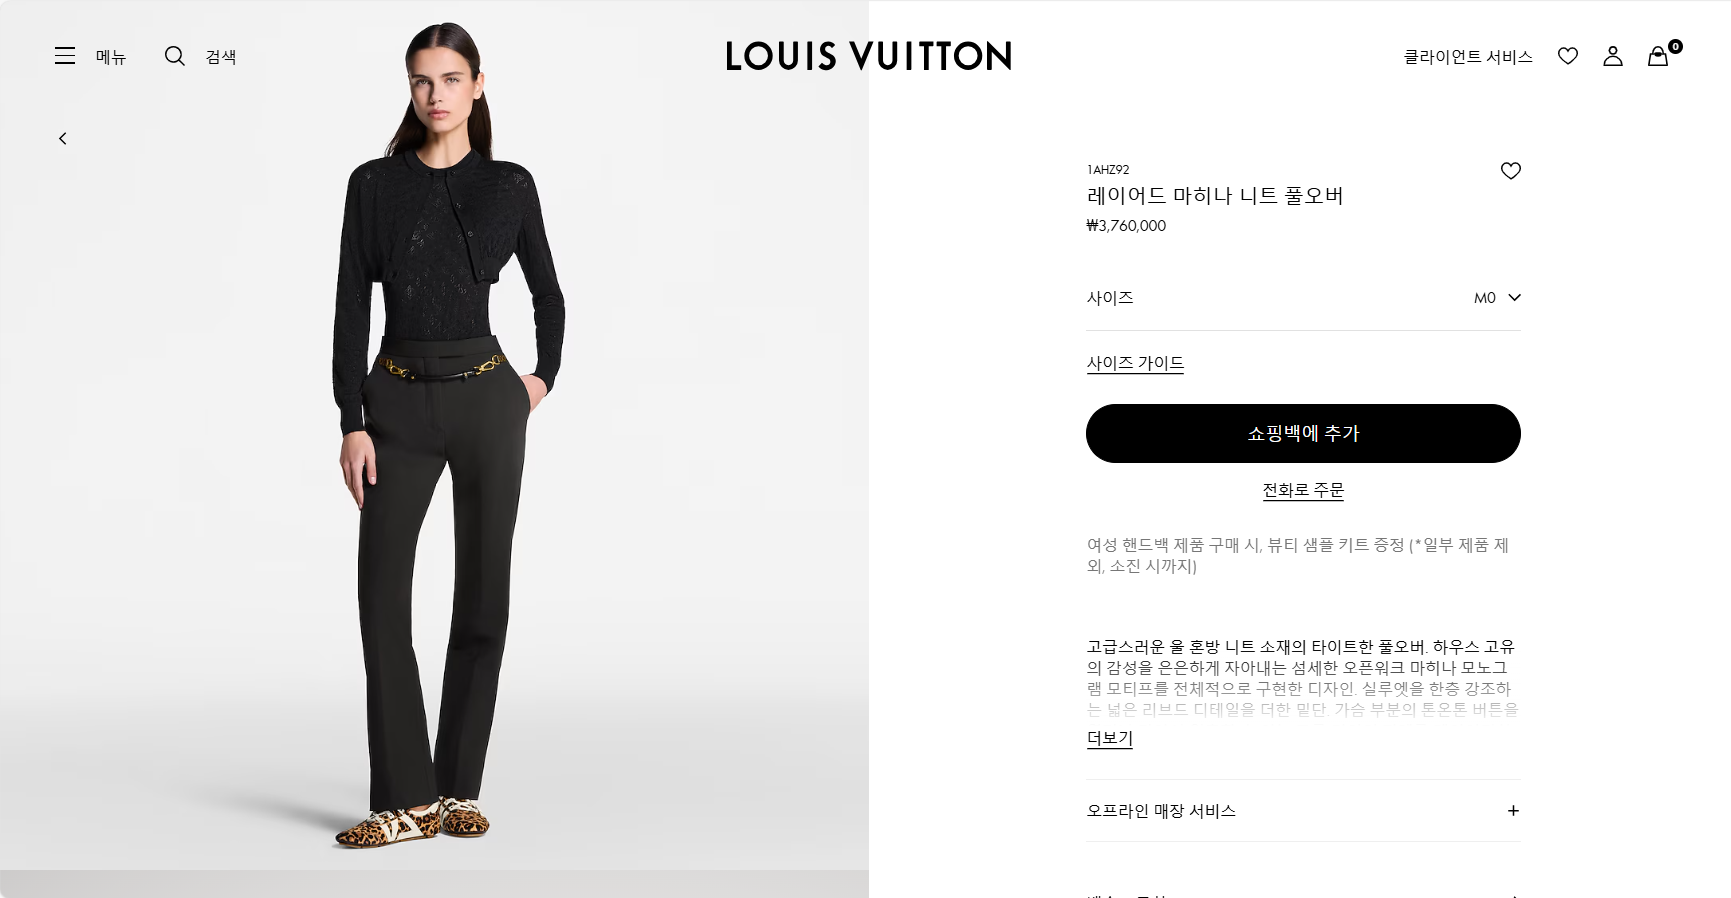
Task: Expand 오프라인 매장 서비스 section
Action: pos(1303,811)
